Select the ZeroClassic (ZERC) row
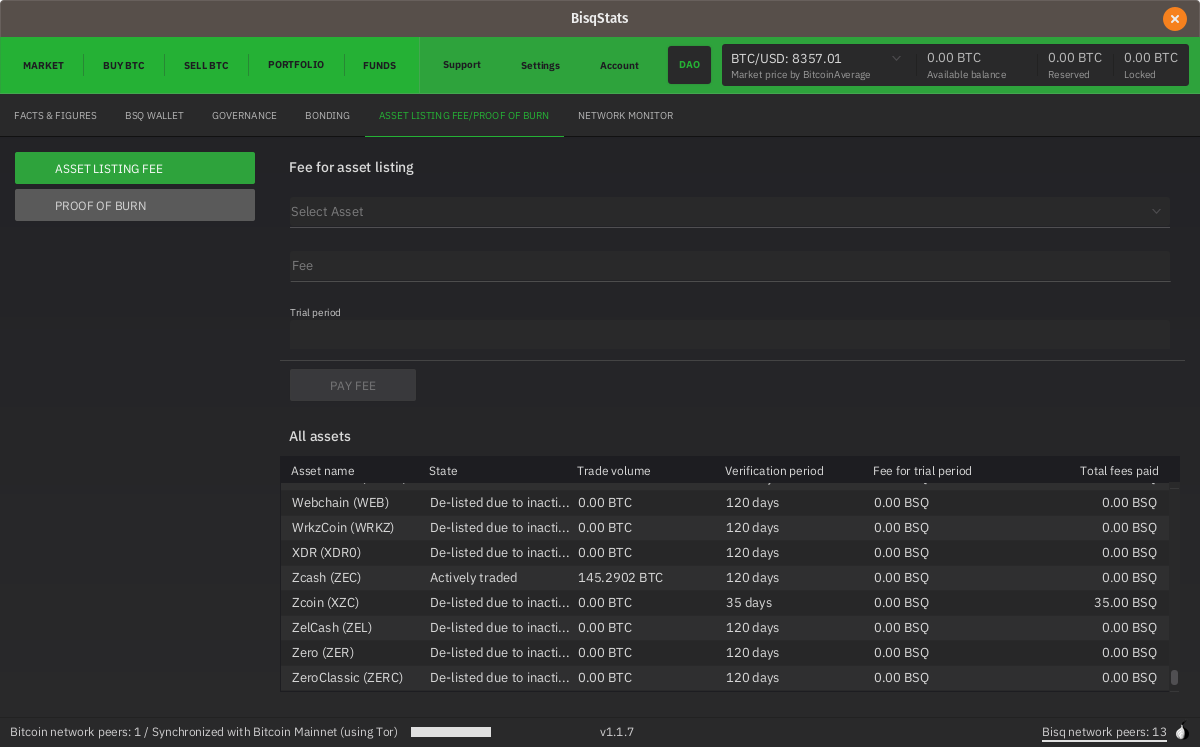 [725, 678]
